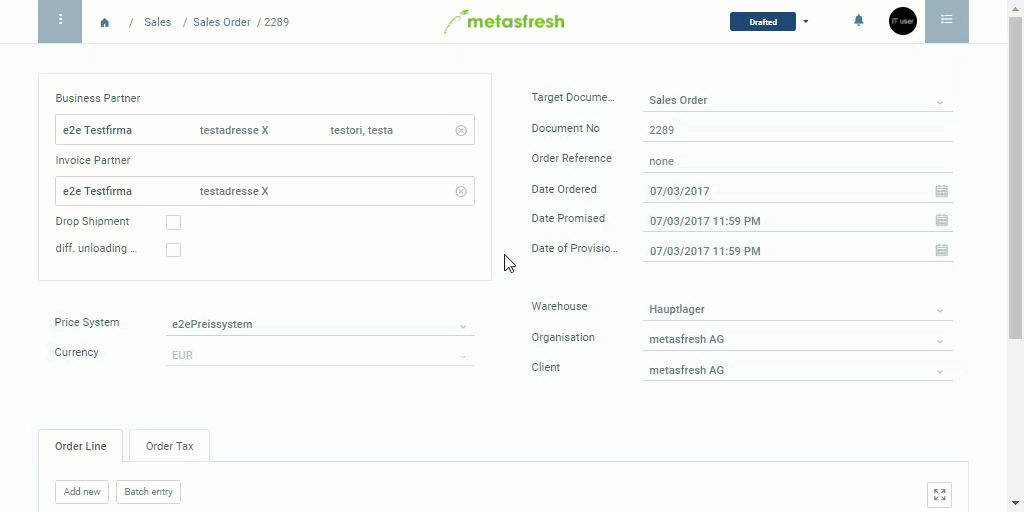Click the Batch entry button
Viewport: 1024px width, 512px height.
click(148, 492)
